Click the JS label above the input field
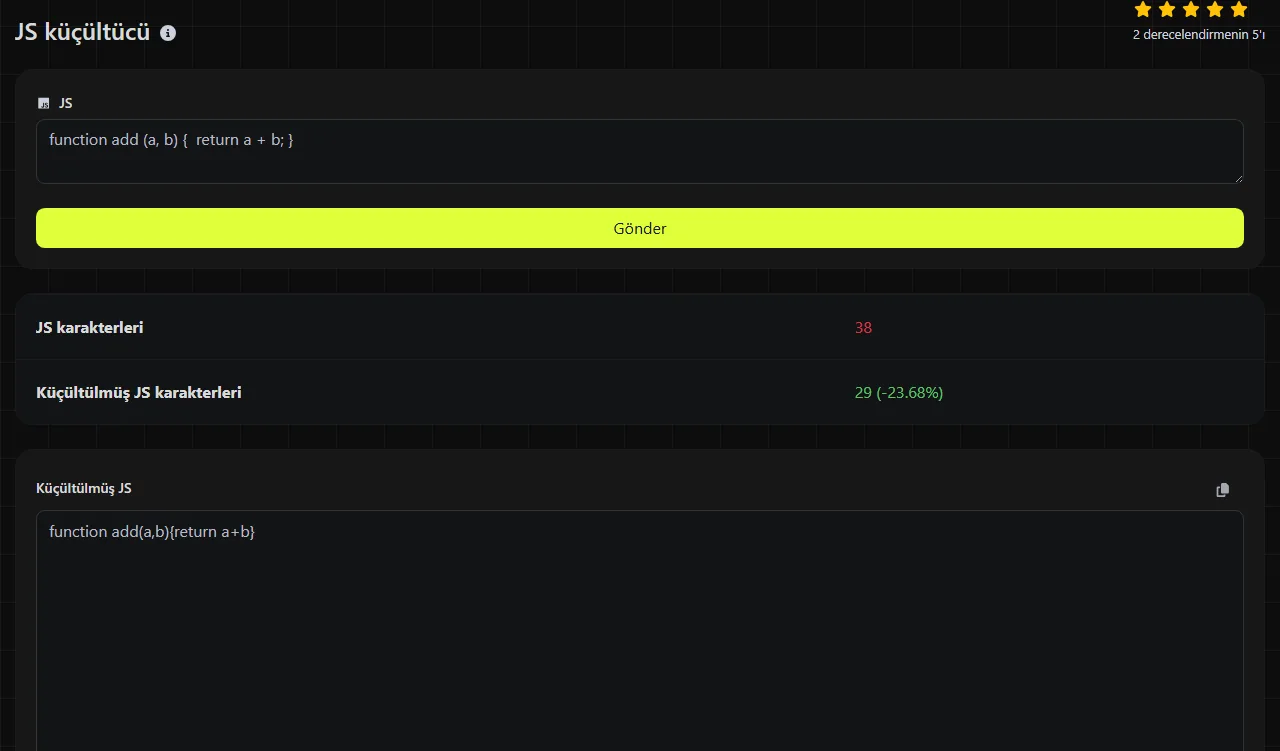Image resolution: width=1280 pixels, height=751 pixels. 65,103
